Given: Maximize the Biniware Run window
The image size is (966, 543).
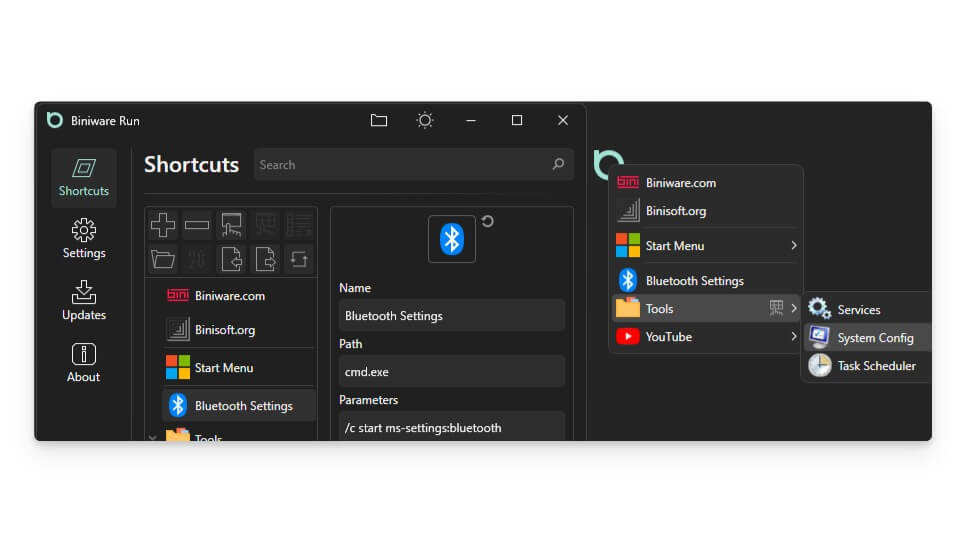Looking at the screenshot, I should [517, 120].
